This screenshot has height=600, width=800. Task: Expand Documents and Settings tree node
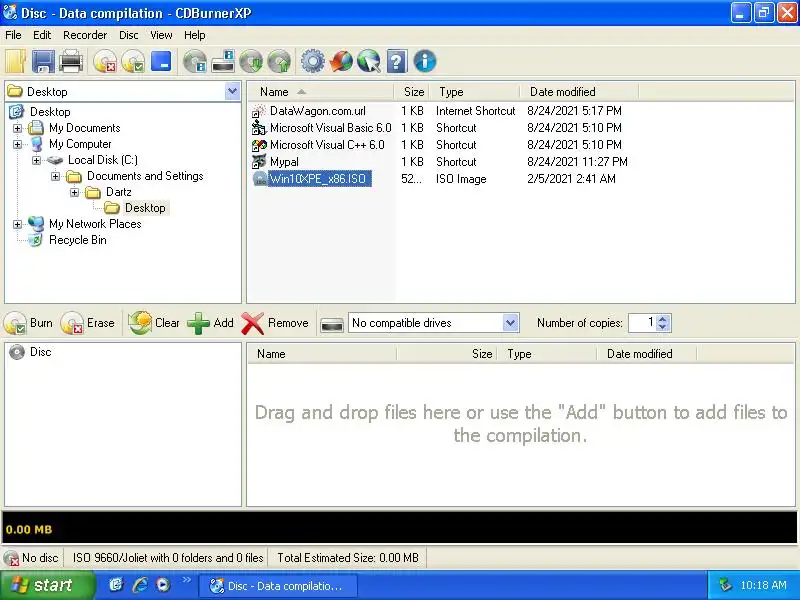[56, 177]
